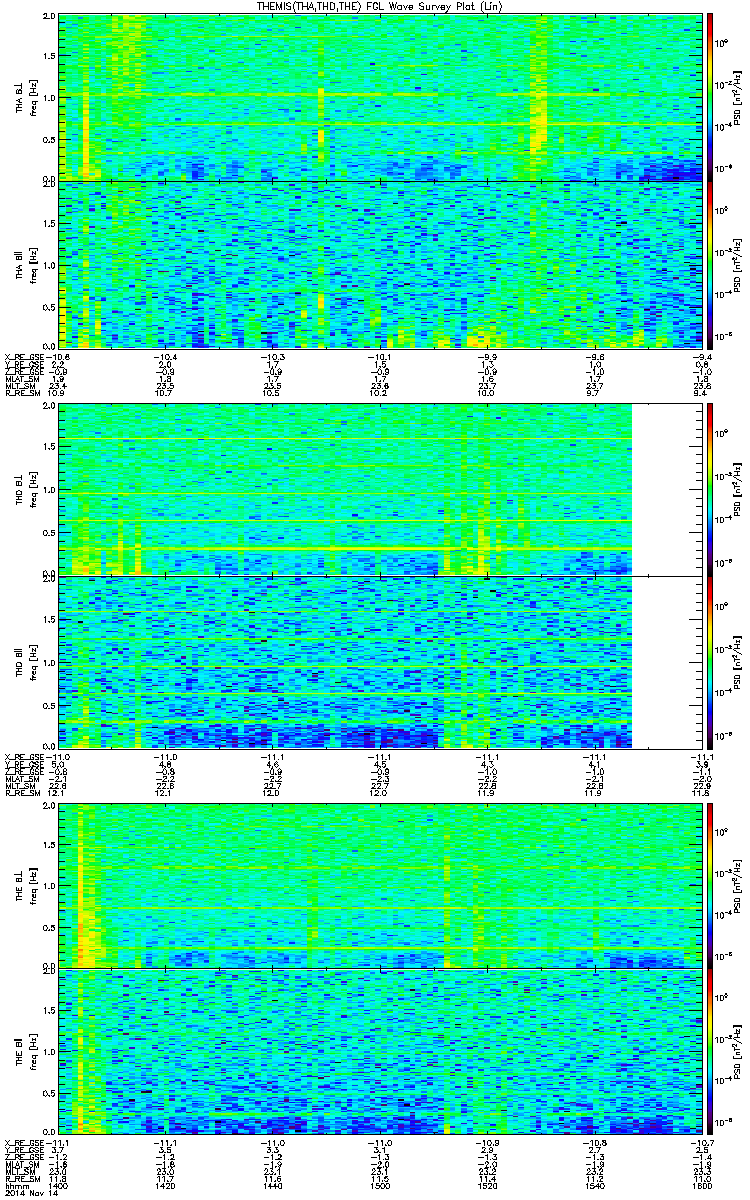Image resolution: width=750 pixels, height=1200 pixels.
Task: Click the white data gap in THD panels
Action: pos(667,576)
